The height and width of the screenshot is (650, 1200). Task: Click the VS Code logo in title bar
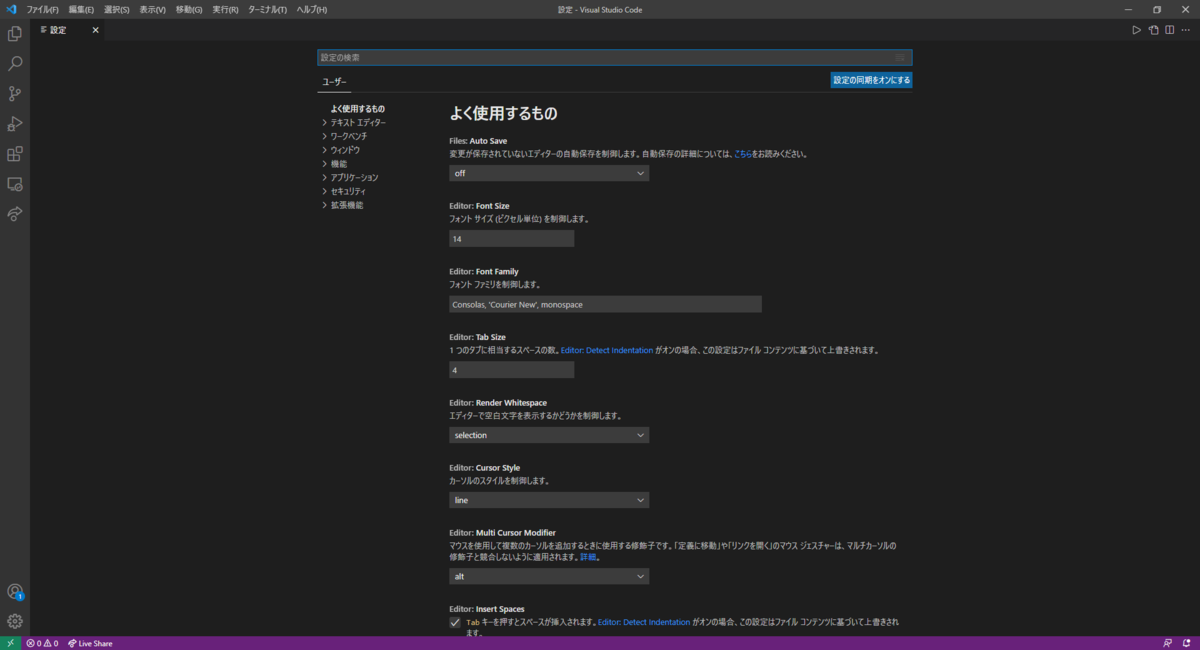[11, 9]
